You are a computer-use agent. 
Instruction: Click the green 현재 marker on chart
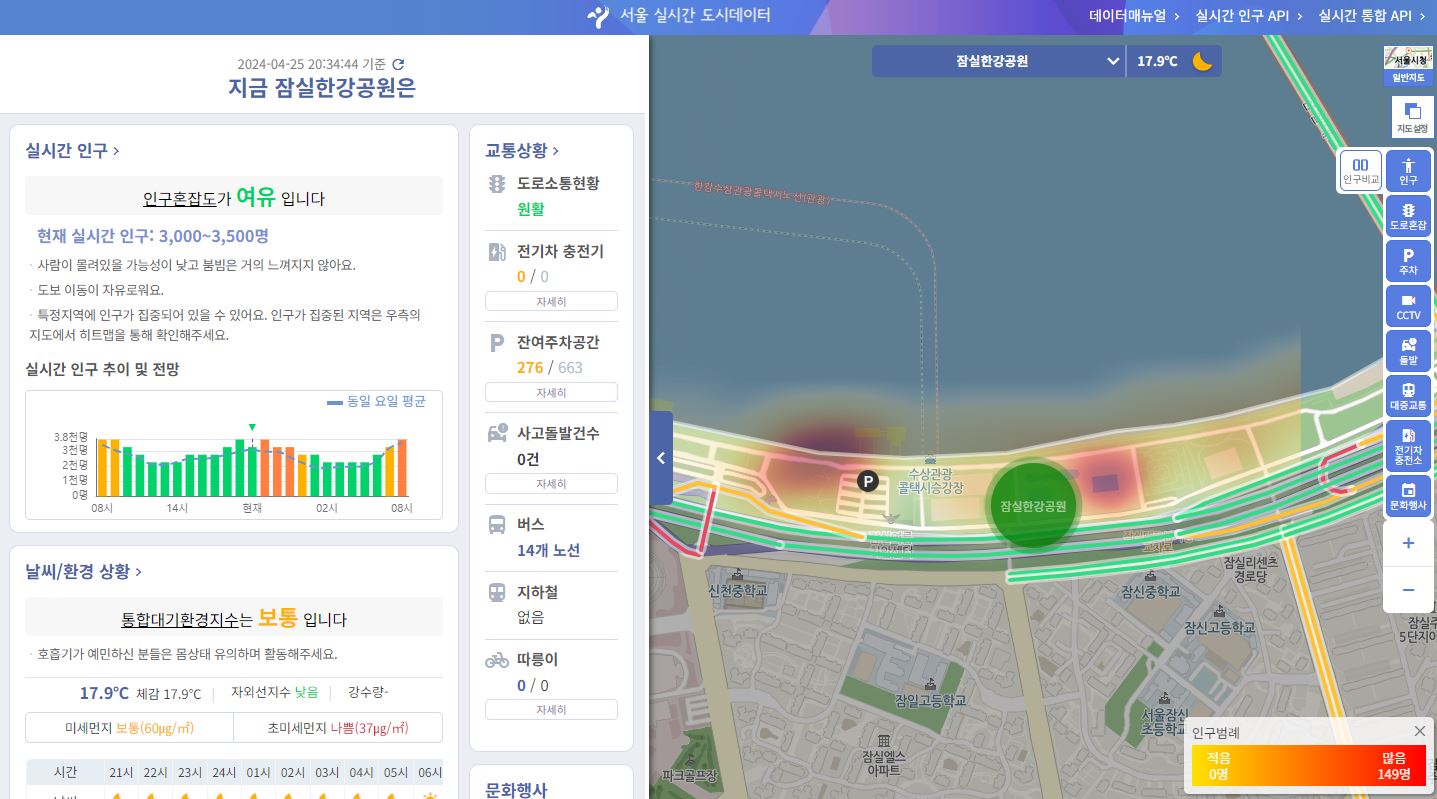[x=252, y=427]
